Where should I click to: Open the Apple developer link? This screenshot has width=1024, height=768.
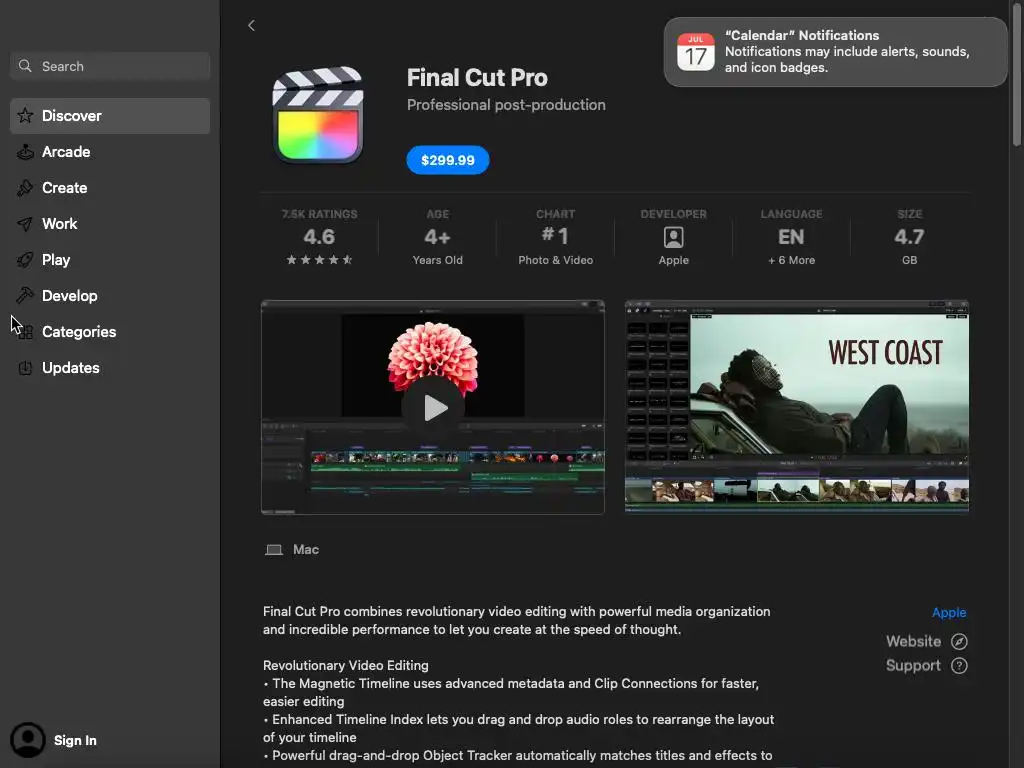[948, 613]
